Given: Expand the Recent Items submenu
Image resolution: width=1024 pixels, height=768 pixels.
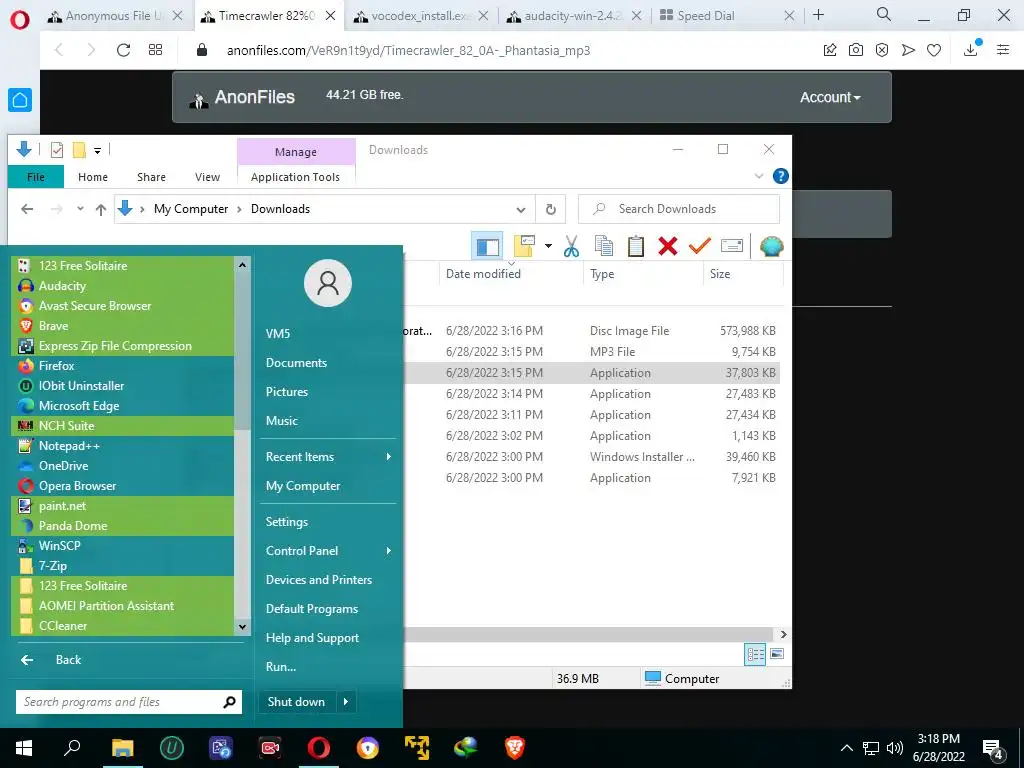Looking at the screenshot, I should tap(328, 456).
